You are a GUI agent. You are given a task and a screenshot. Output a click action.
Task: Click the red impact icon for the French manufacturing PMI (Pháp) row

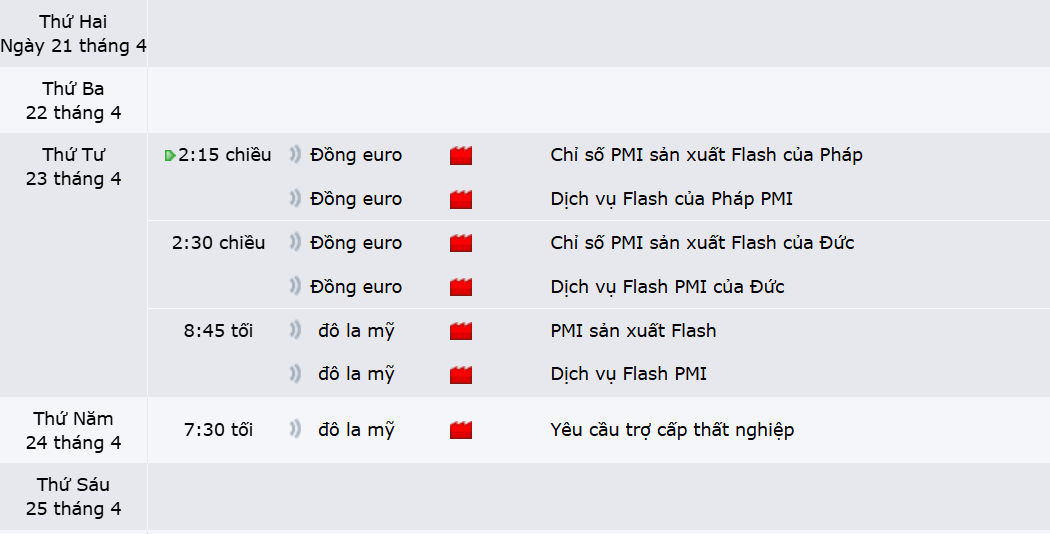pos(461,155)
